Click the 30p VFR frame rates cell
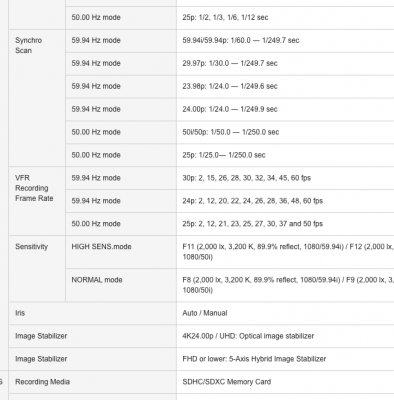This screenshot has width=394, height=400. tap(285, 178)
